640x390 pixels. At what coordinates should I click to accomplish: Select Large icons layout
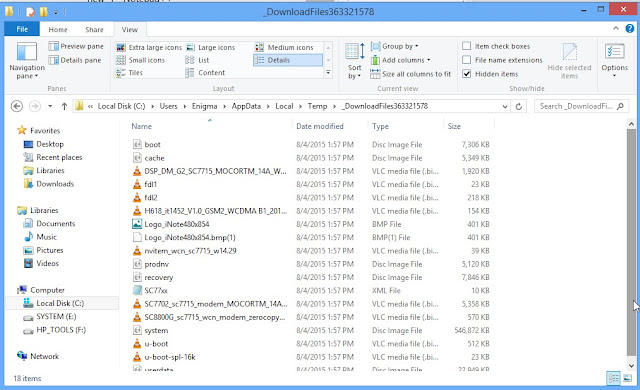point(211,47)
